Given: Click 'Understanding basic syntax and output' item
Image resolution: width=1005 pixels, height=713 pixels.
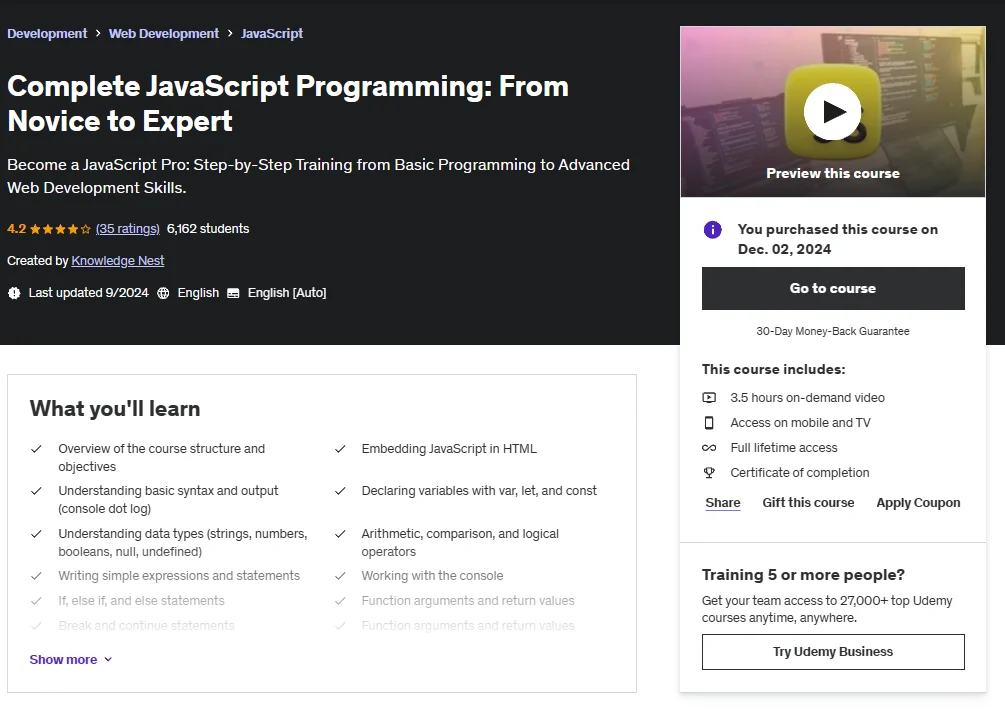Looking at the screenshot, I should point(168,499).
